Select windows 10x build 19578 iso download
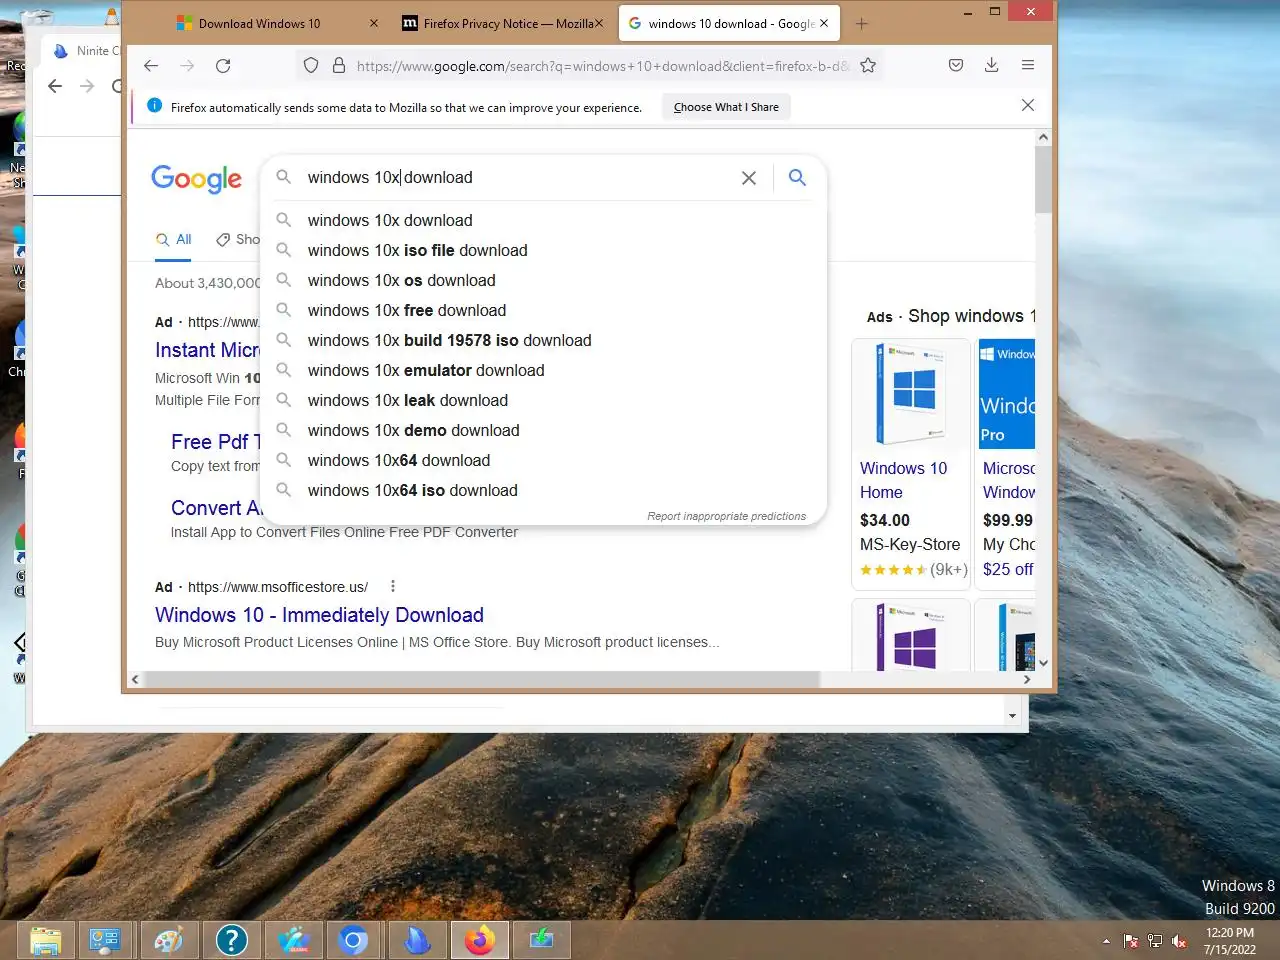The width and height of the screenshot is (1280, 960). 544,340
